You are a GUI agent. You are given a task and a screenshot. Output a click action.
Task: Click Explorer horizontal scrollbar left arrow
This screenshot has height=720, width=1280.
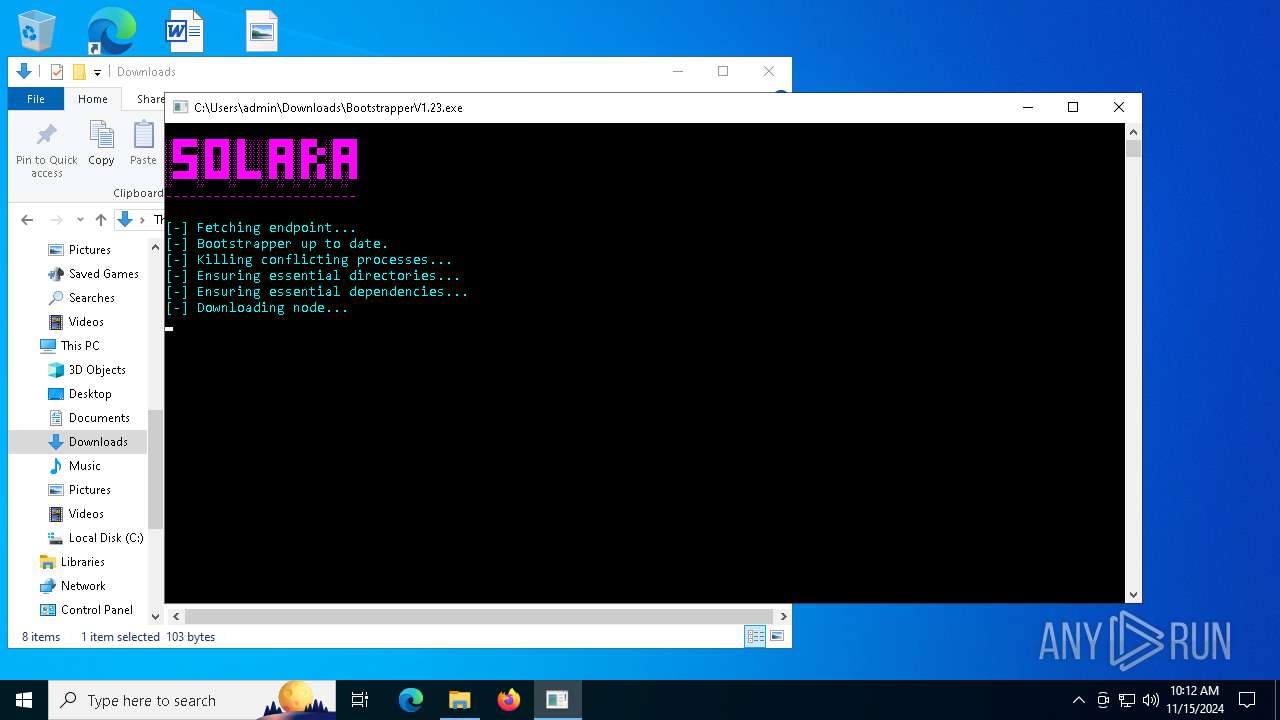pos(176,616)
